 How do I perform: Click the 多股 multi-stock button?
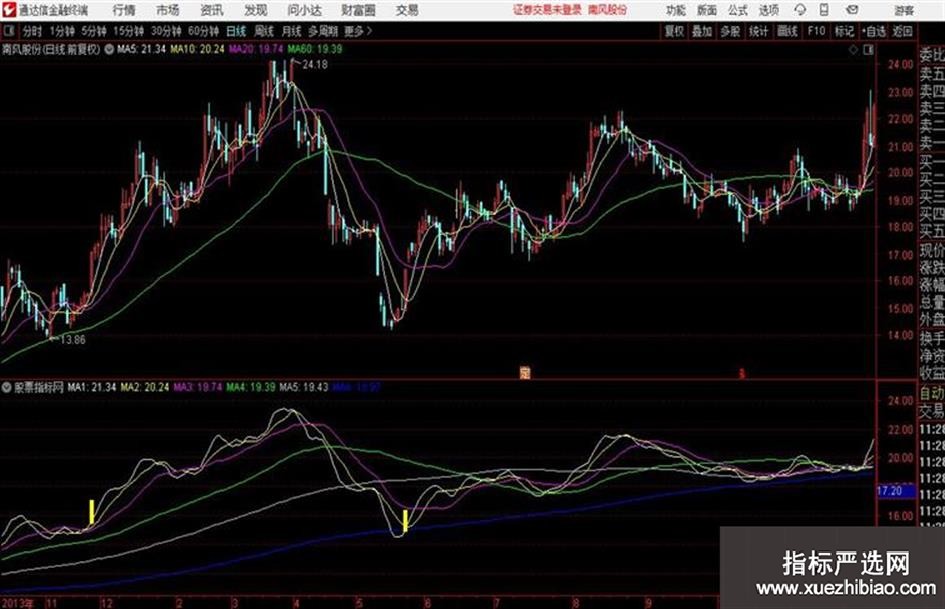(730, 31)
